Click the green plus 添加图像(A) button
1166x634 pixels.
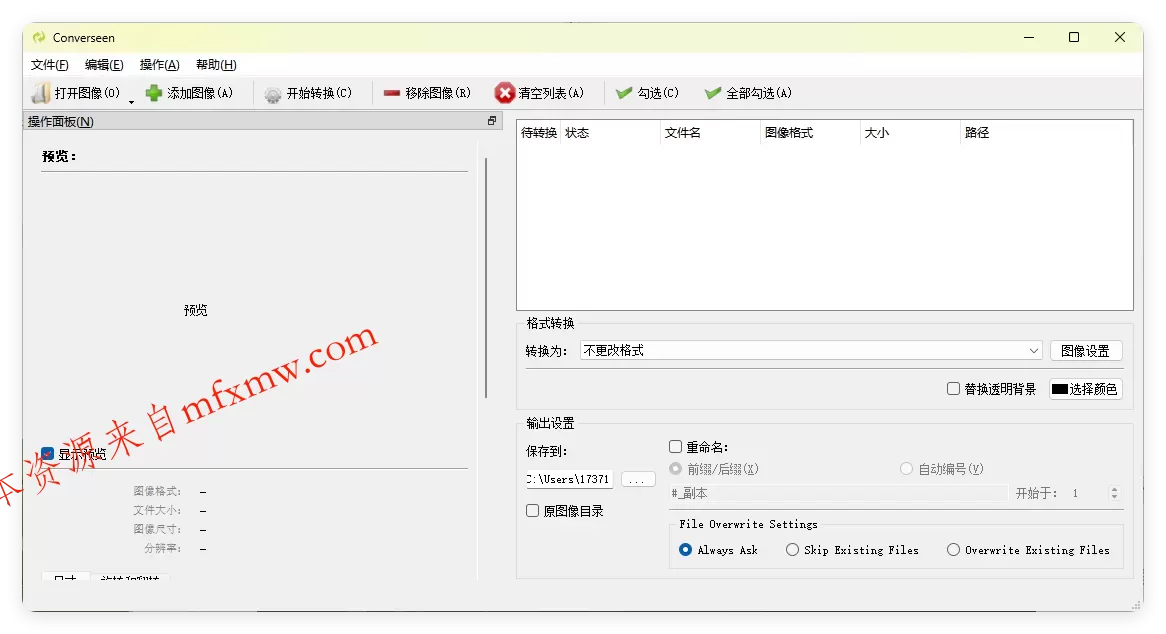pyautogui.click(x=190, y=94)
